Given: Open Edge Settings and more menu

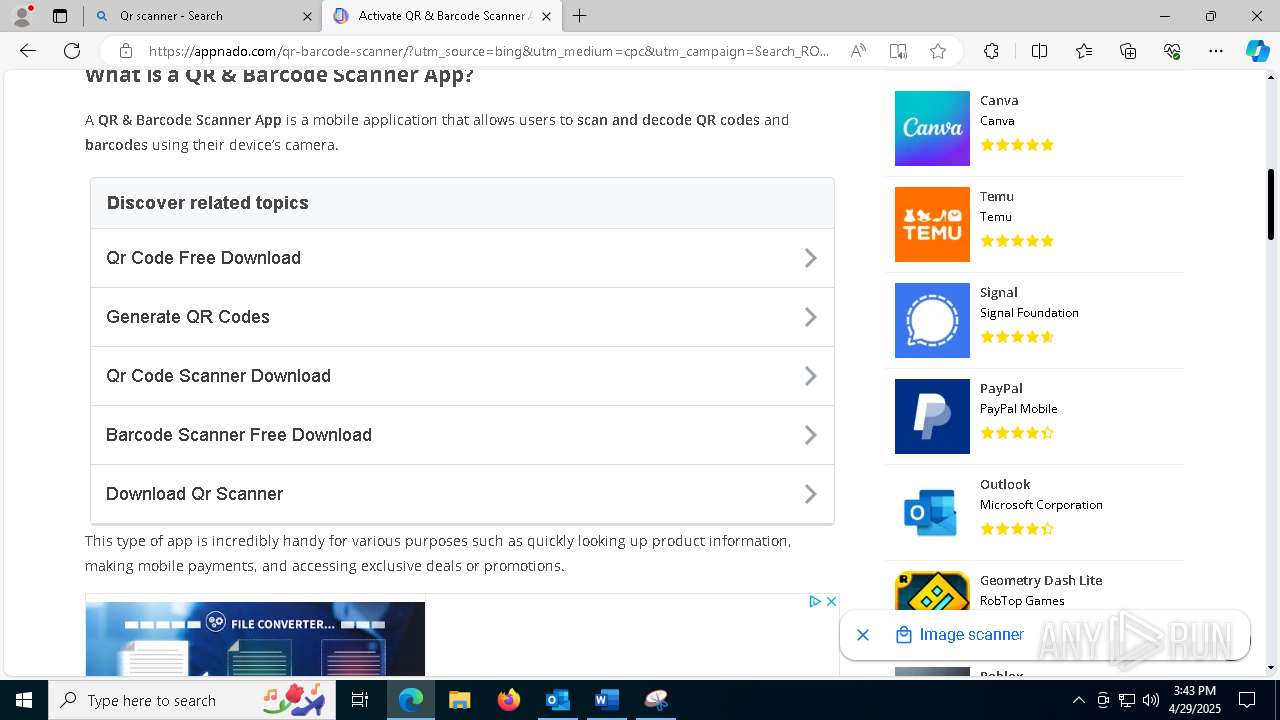Looking at the screenshot, I should click(x=1216, y=51).
